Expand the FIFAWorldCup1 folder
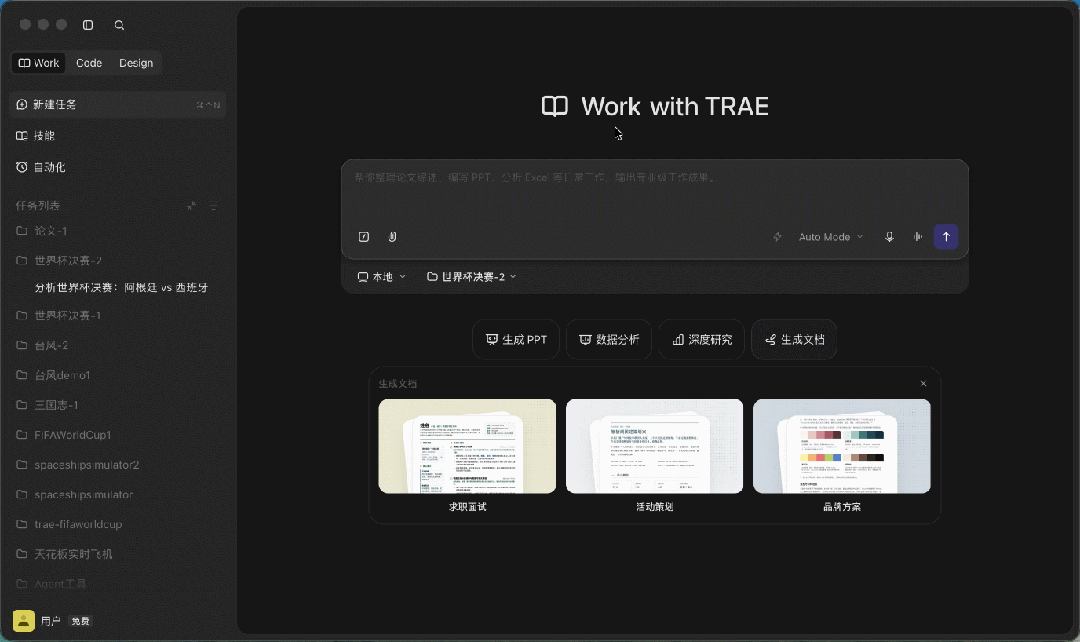 tap(118, 435)
